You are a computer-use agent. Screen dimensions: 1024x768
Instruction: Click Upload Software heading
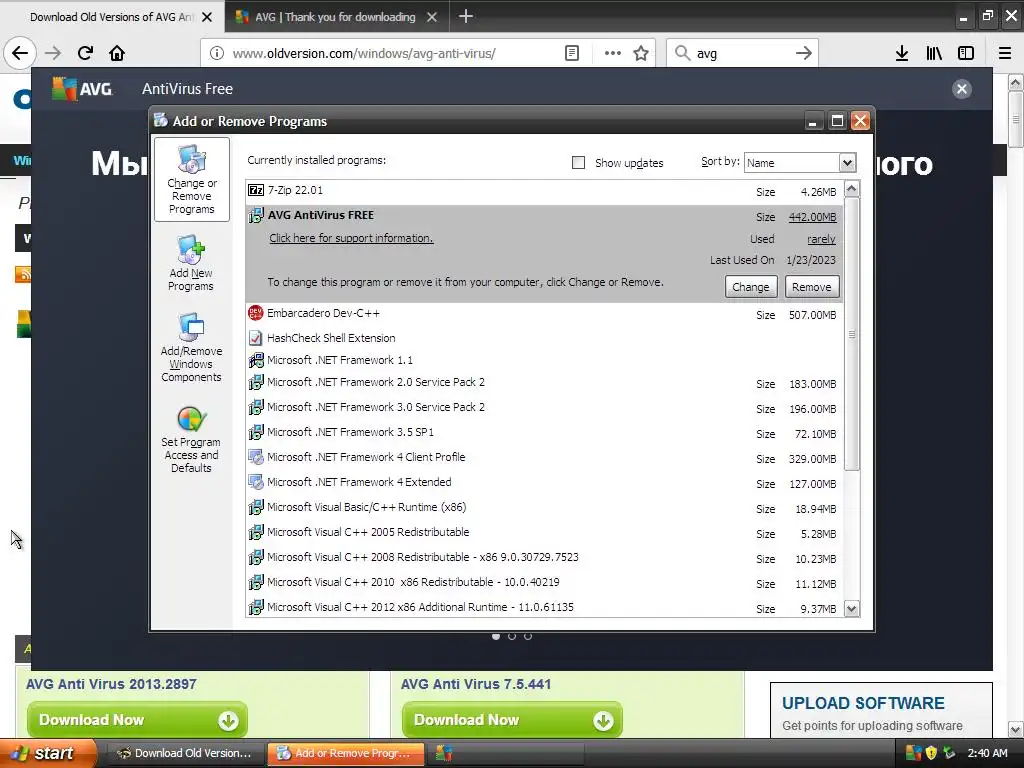pyautogui.click(x=863, y=703)
